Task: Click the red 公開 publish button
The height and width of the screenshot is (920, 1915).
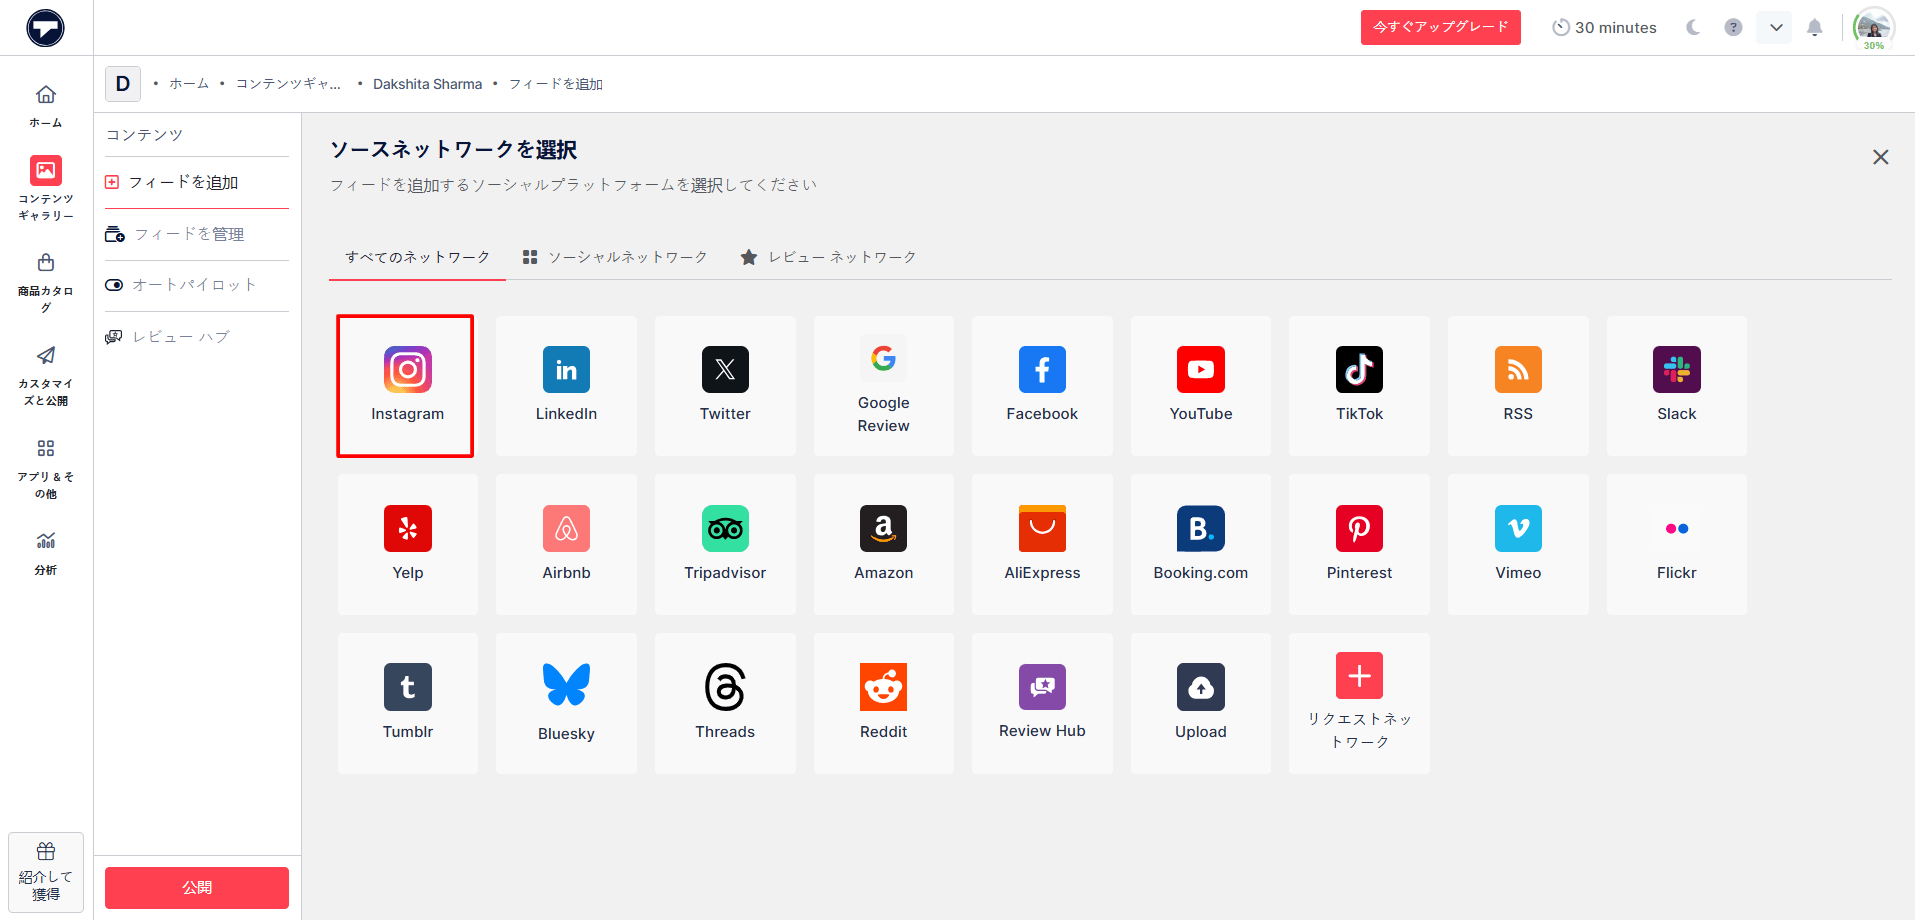Action: click(x=197, y=888)
